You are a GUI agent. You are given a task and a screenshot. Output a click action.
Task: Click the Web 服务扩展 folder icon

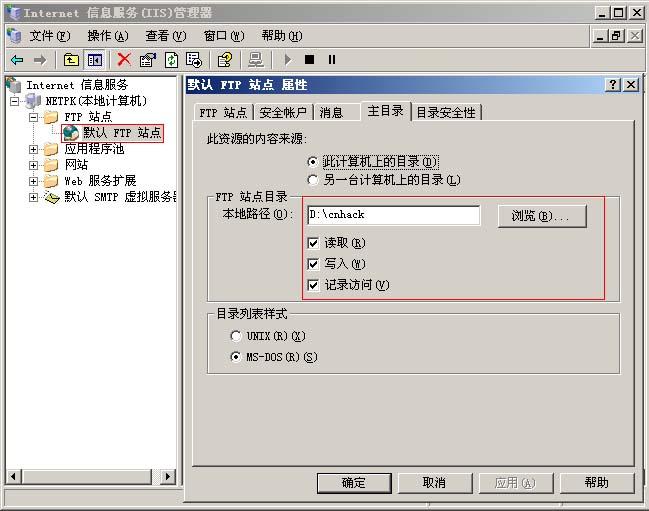pyautogui.click(x=51, y=181)
